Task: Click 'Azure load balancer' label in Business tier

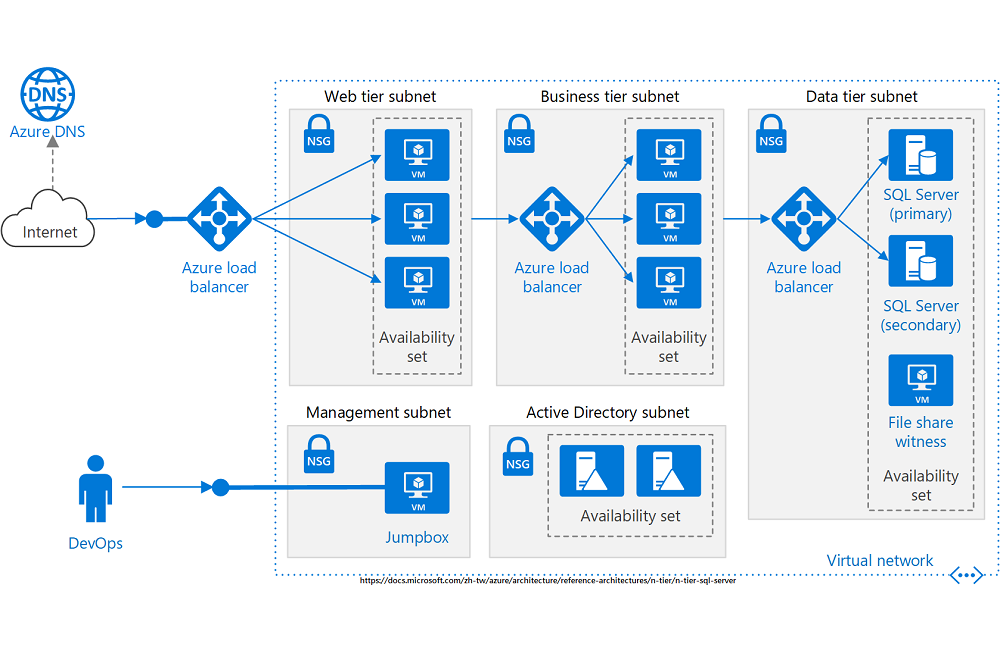Action: pos(552,277)
